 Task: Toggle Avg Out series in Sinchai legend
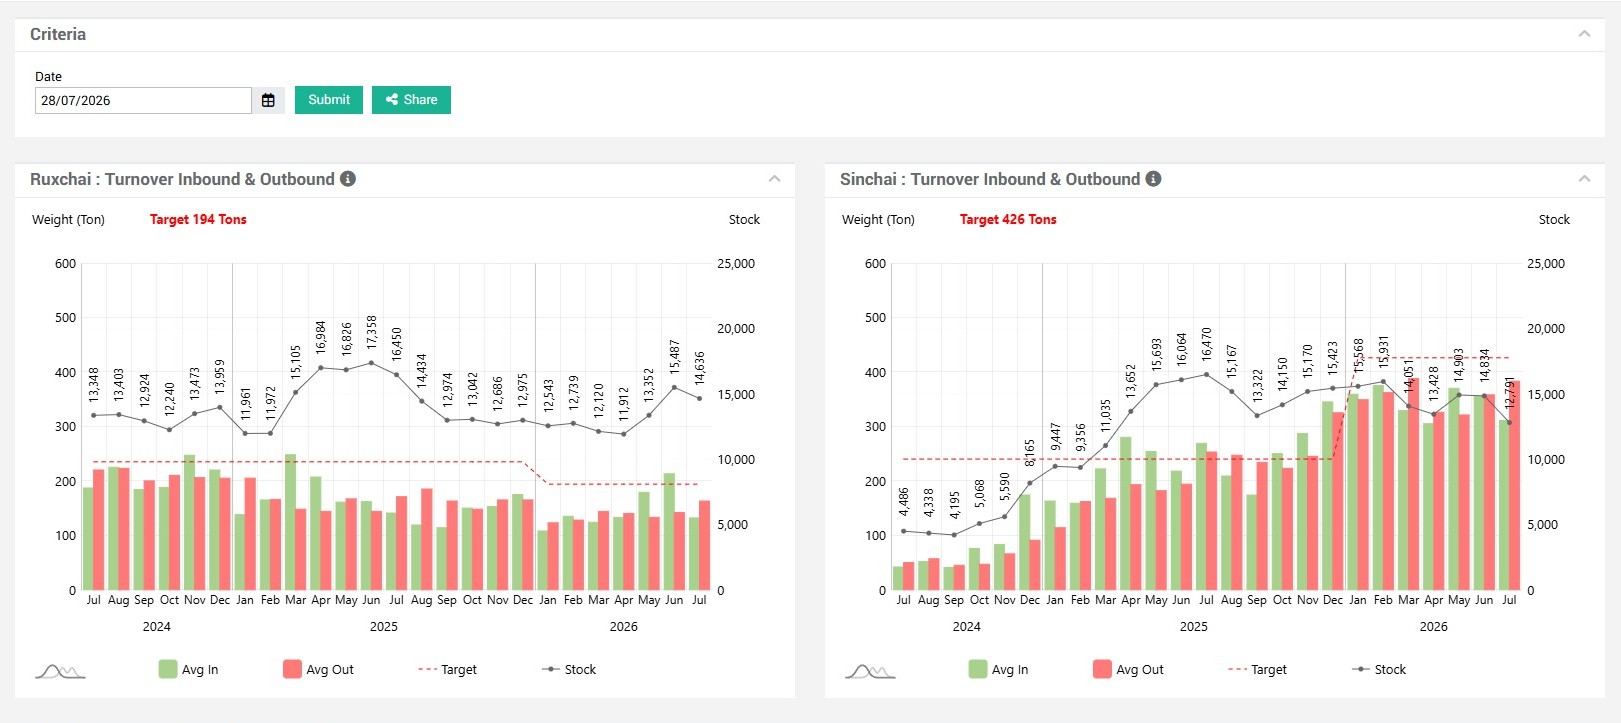1129,669
